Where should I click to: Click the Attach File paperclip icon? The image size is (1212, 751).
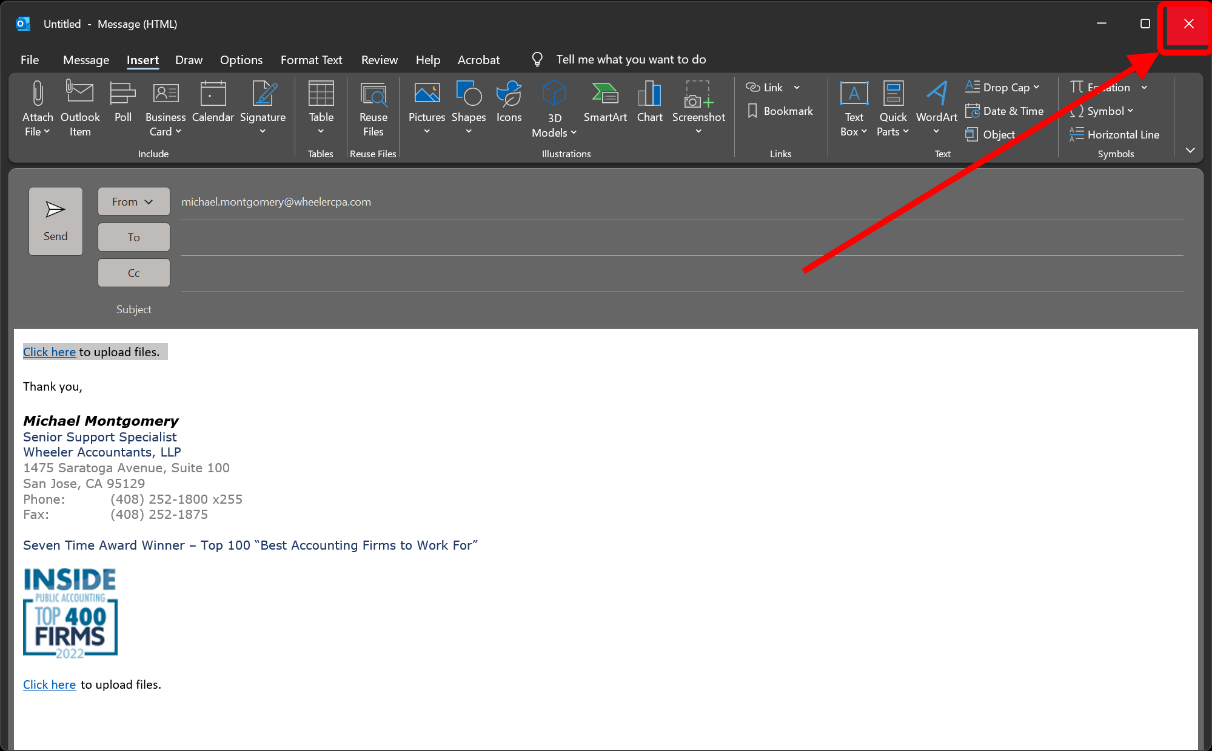point(38,108)
